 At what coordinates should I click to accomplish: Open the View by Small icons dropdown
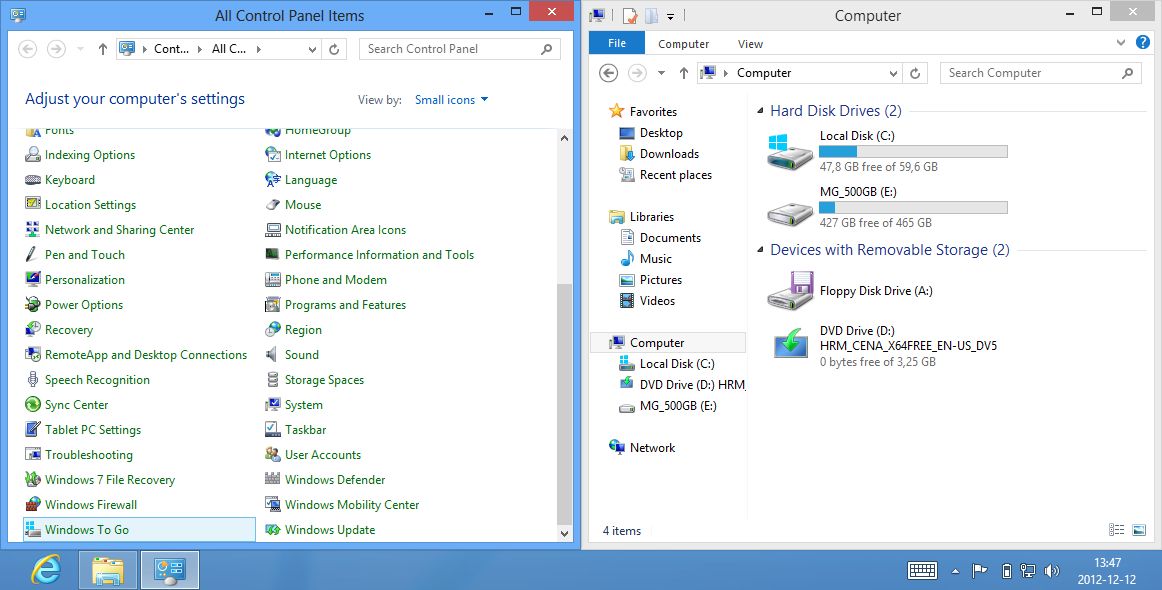[x=451, y=99]
